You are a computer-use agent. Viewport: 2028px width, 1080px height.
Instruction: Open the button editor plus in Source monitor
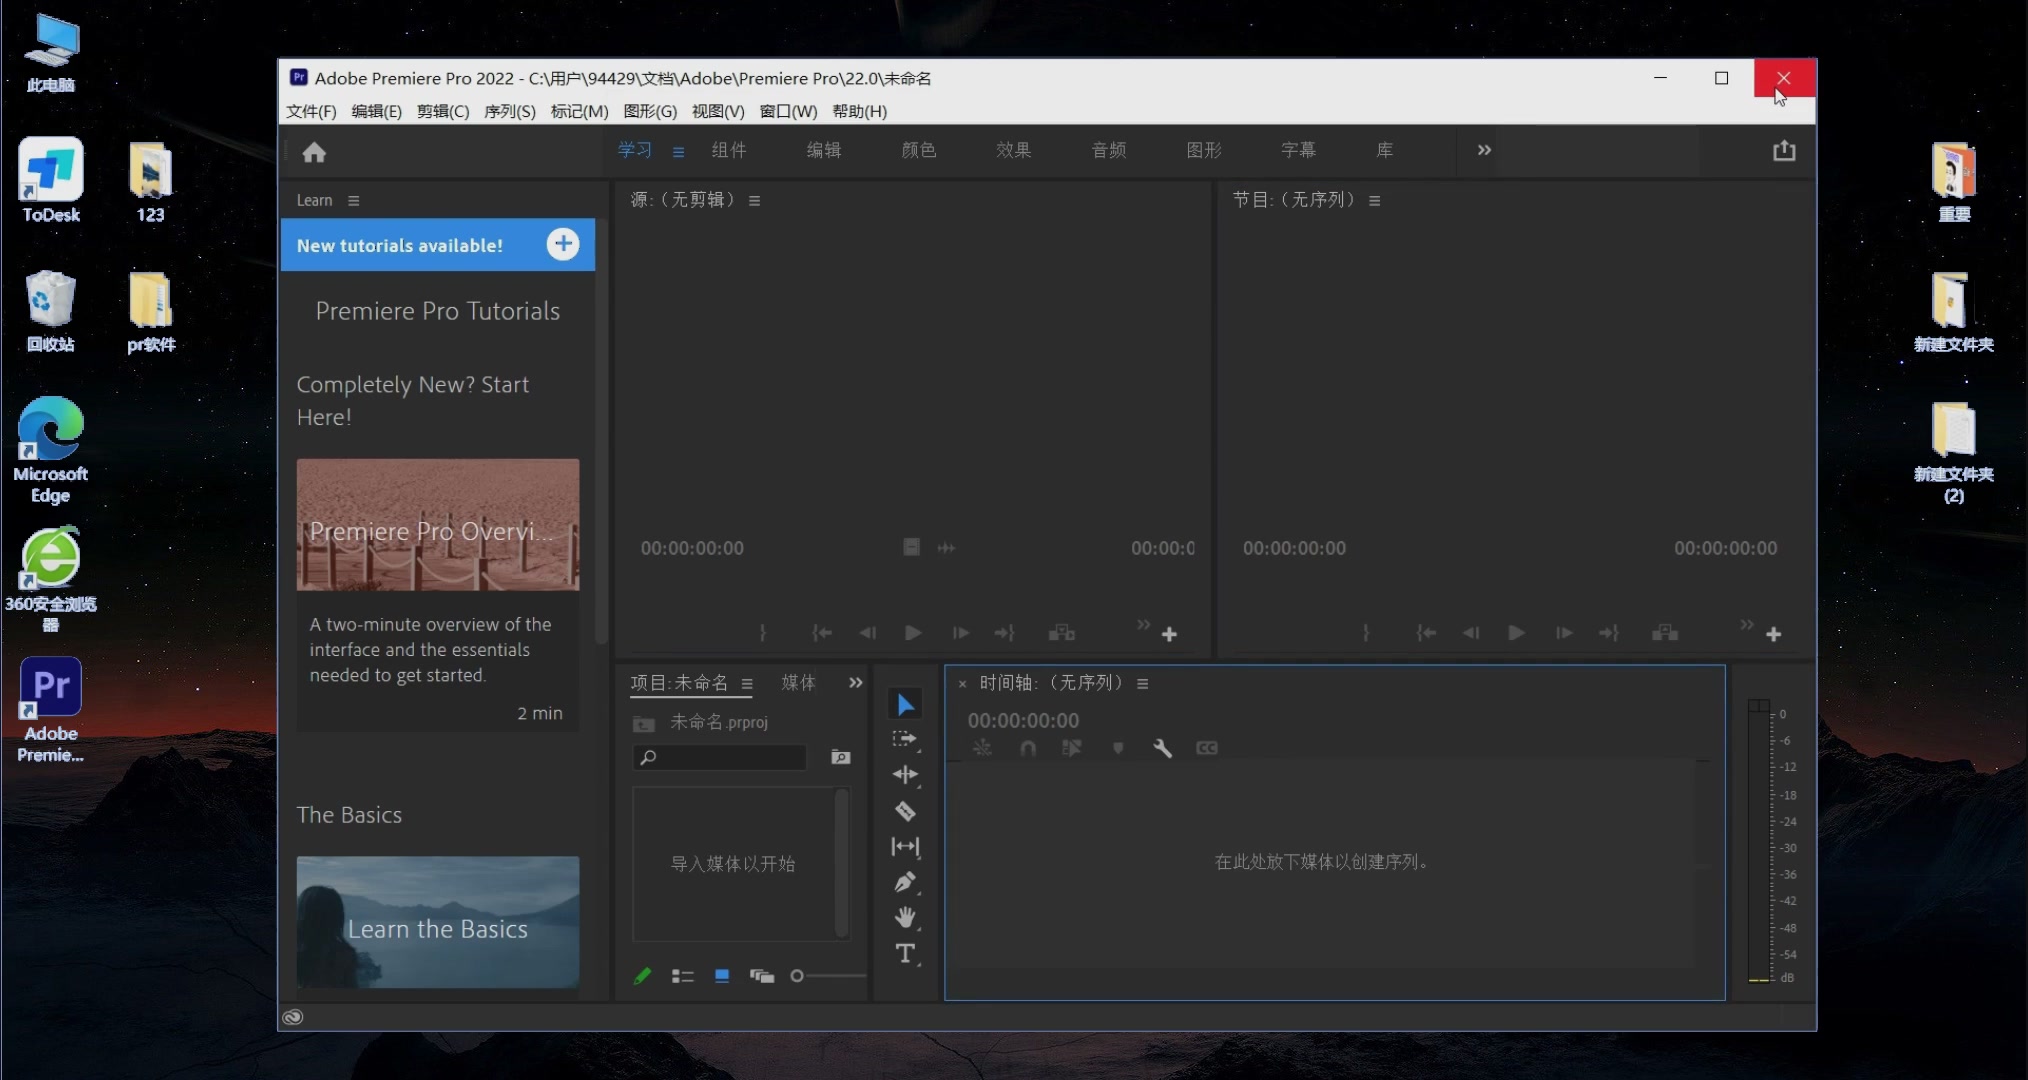point(1169,634)
